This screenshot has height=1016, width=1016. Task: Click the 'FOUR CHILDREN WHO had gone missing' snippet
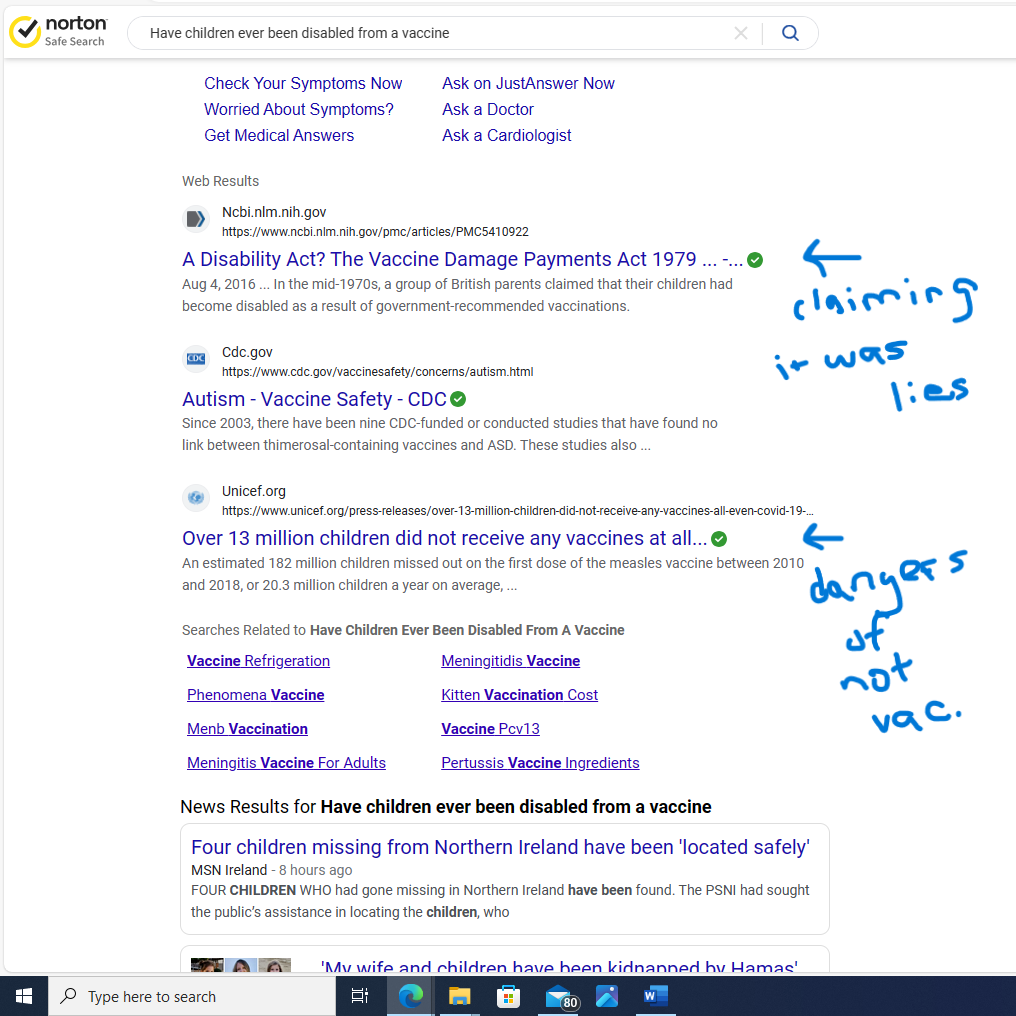pos(500,901)
